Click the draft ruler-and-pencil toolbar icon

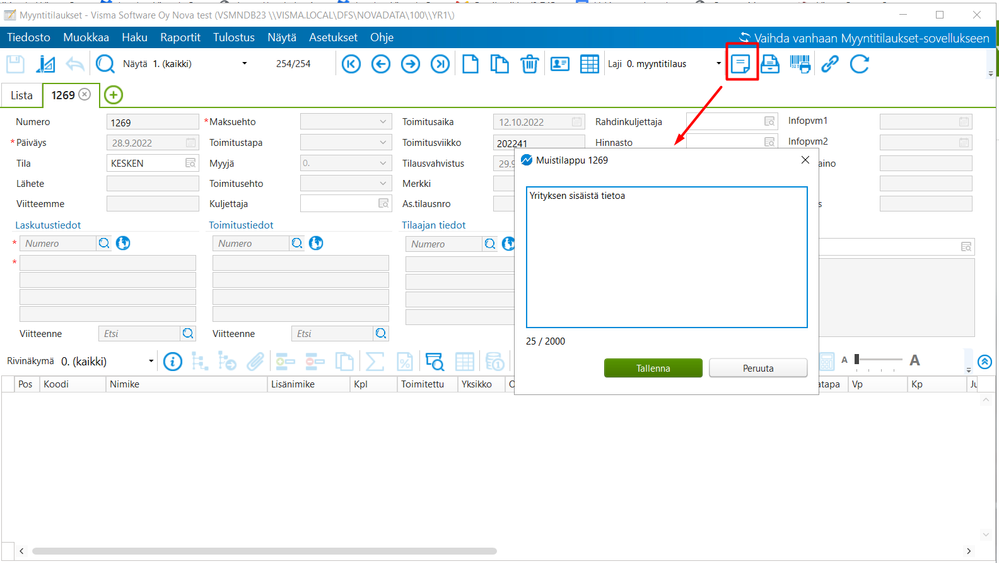coord(45,64)
